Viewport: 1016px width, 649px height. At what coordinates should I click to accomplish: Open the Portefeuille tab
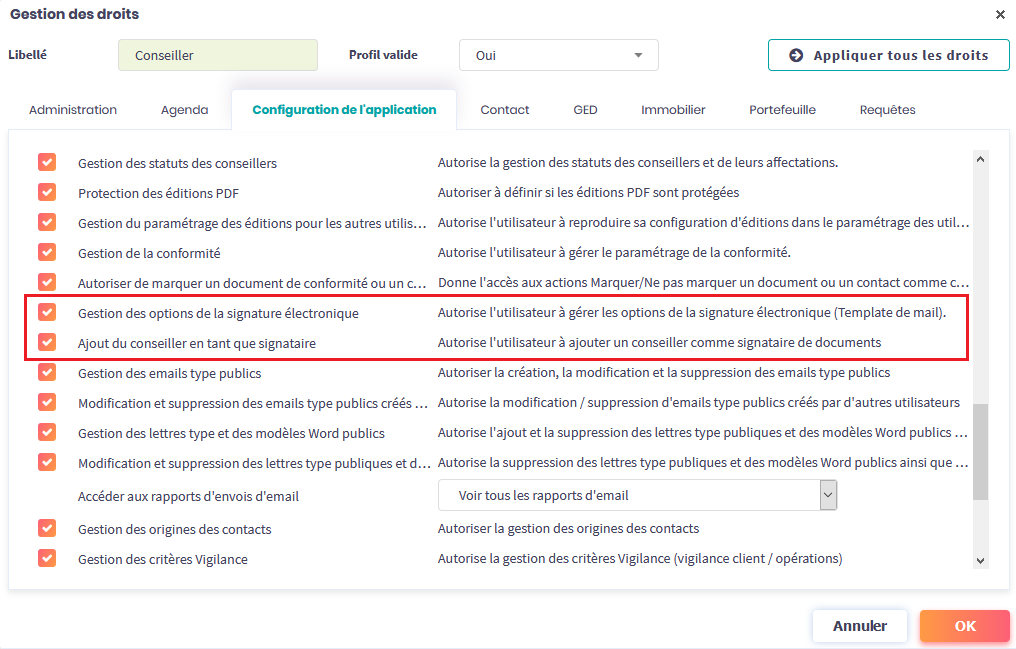782,110
